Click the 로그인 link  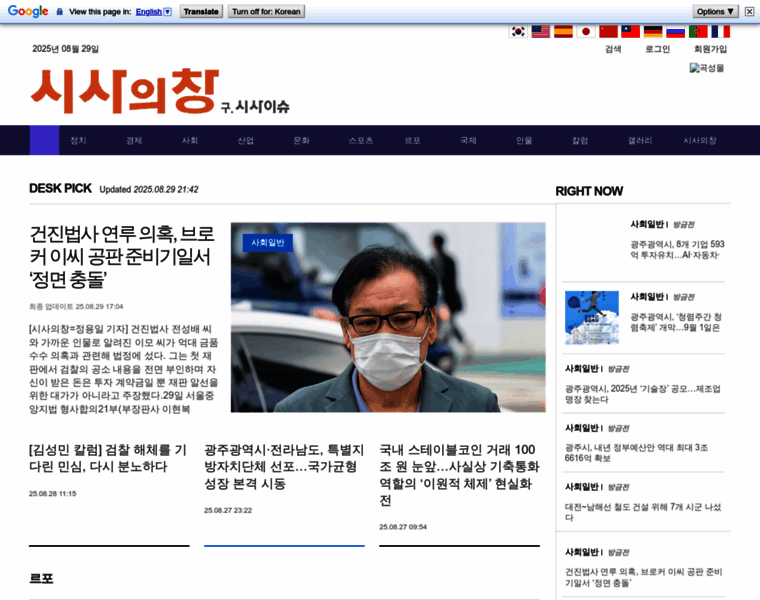[x=657, y=49]
